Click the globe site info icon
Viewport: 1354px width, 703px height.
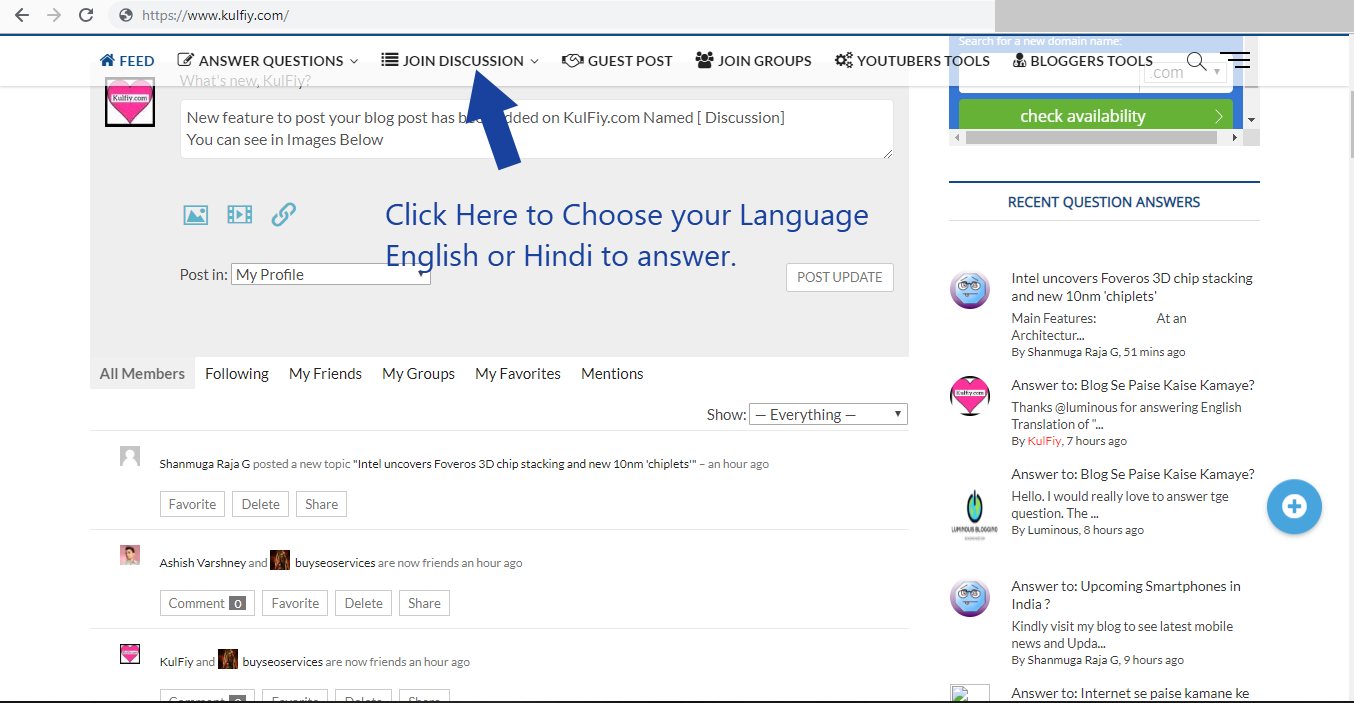tap(126, 15)
